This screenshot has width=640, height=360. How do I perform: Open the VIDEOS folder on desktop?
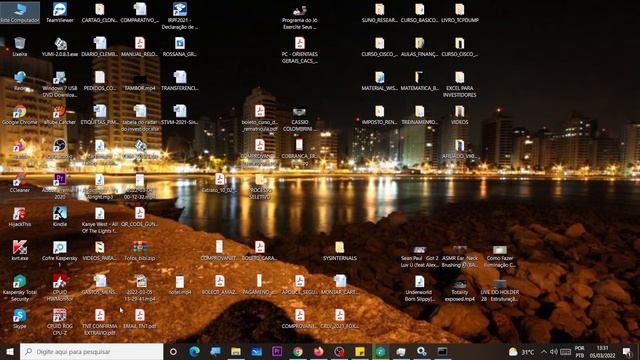[460, 115]
